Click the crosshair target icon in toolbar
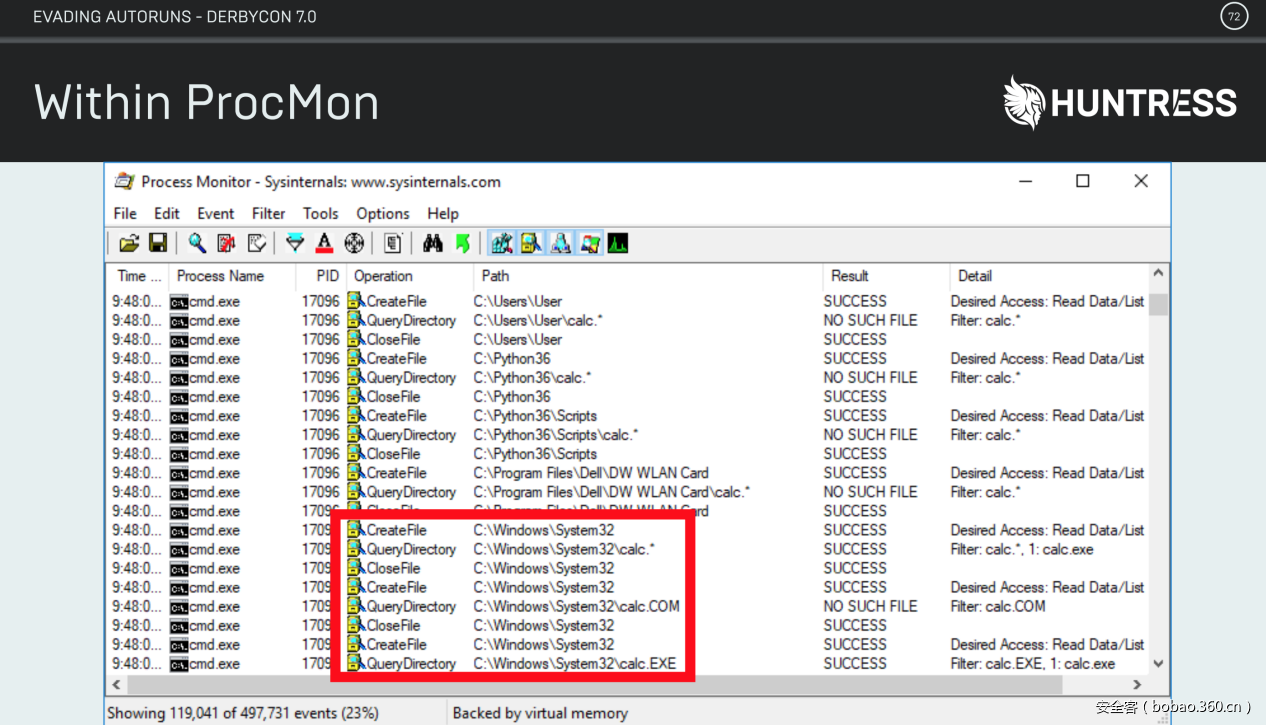 coord(354,243)
